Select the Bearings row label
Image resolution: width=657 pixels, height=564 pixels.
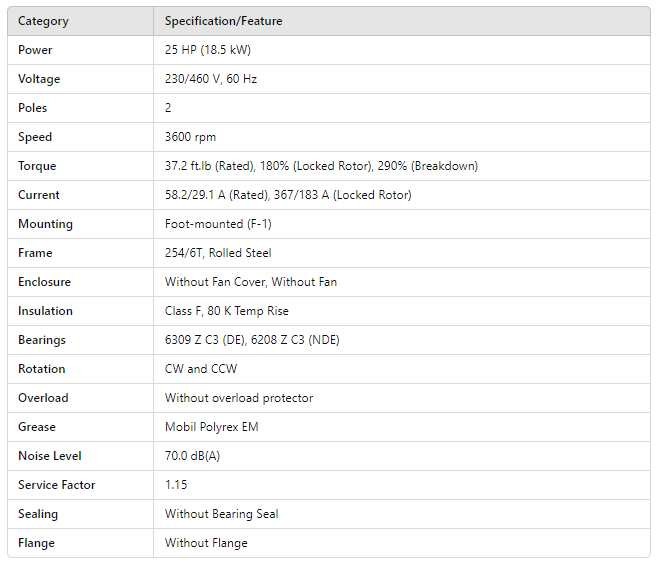(42, 340)
